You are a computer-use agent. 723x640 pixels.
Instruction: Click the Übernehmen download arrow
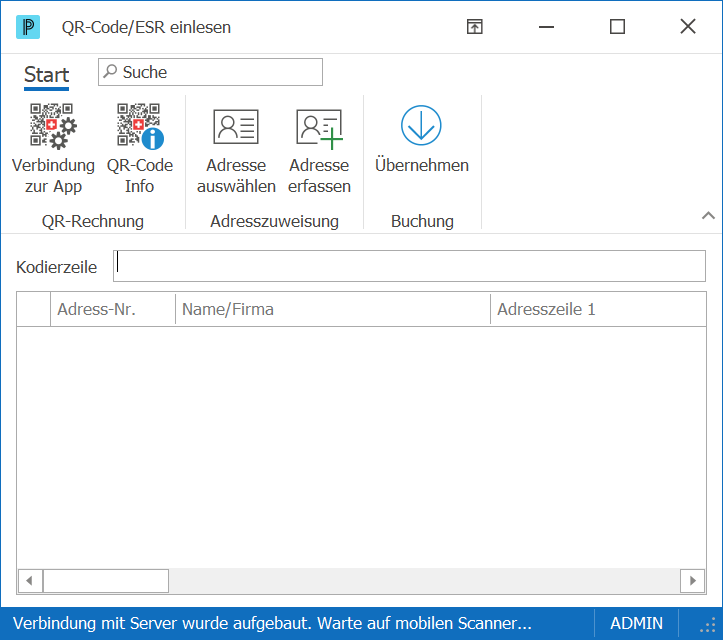click(x=421, y=125)
